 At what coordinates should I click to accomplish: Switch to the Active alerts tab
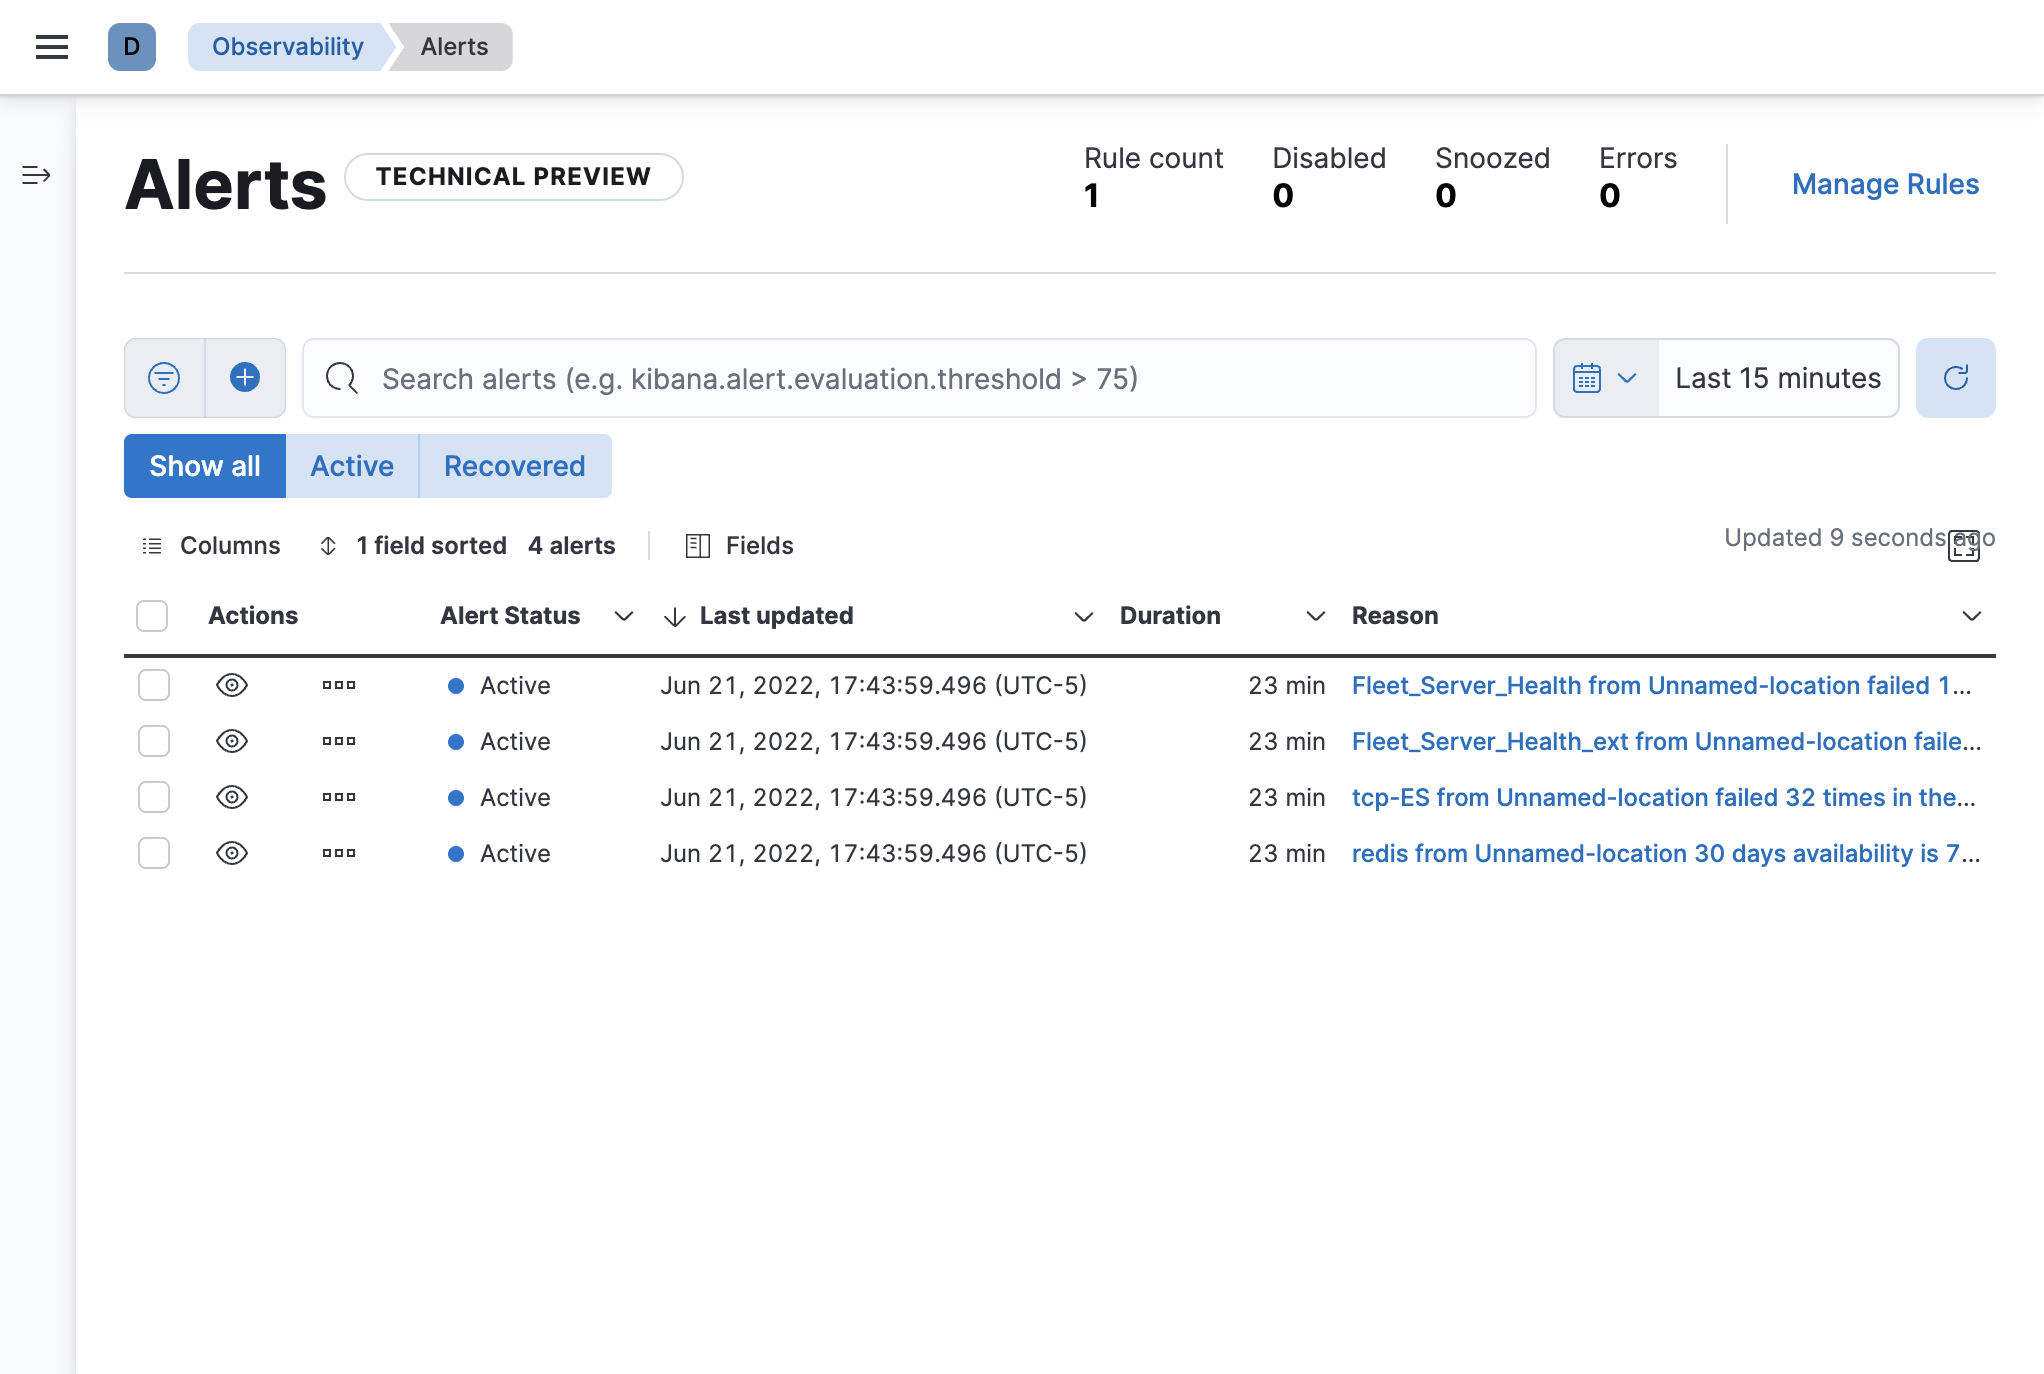click(x=351, y=466)
